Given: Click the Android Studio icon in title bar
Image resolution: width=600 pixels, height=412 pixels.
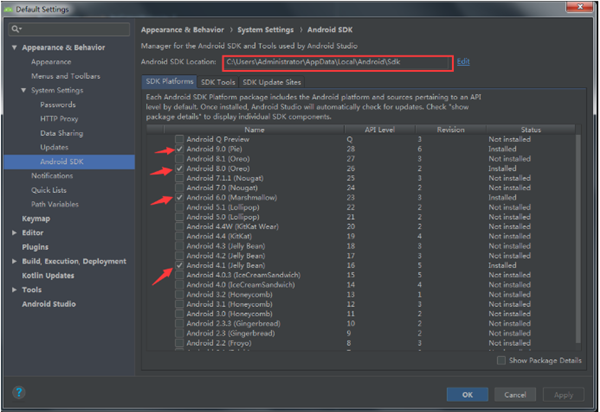Looking at the screenshot, I should (x=9, y=9).
